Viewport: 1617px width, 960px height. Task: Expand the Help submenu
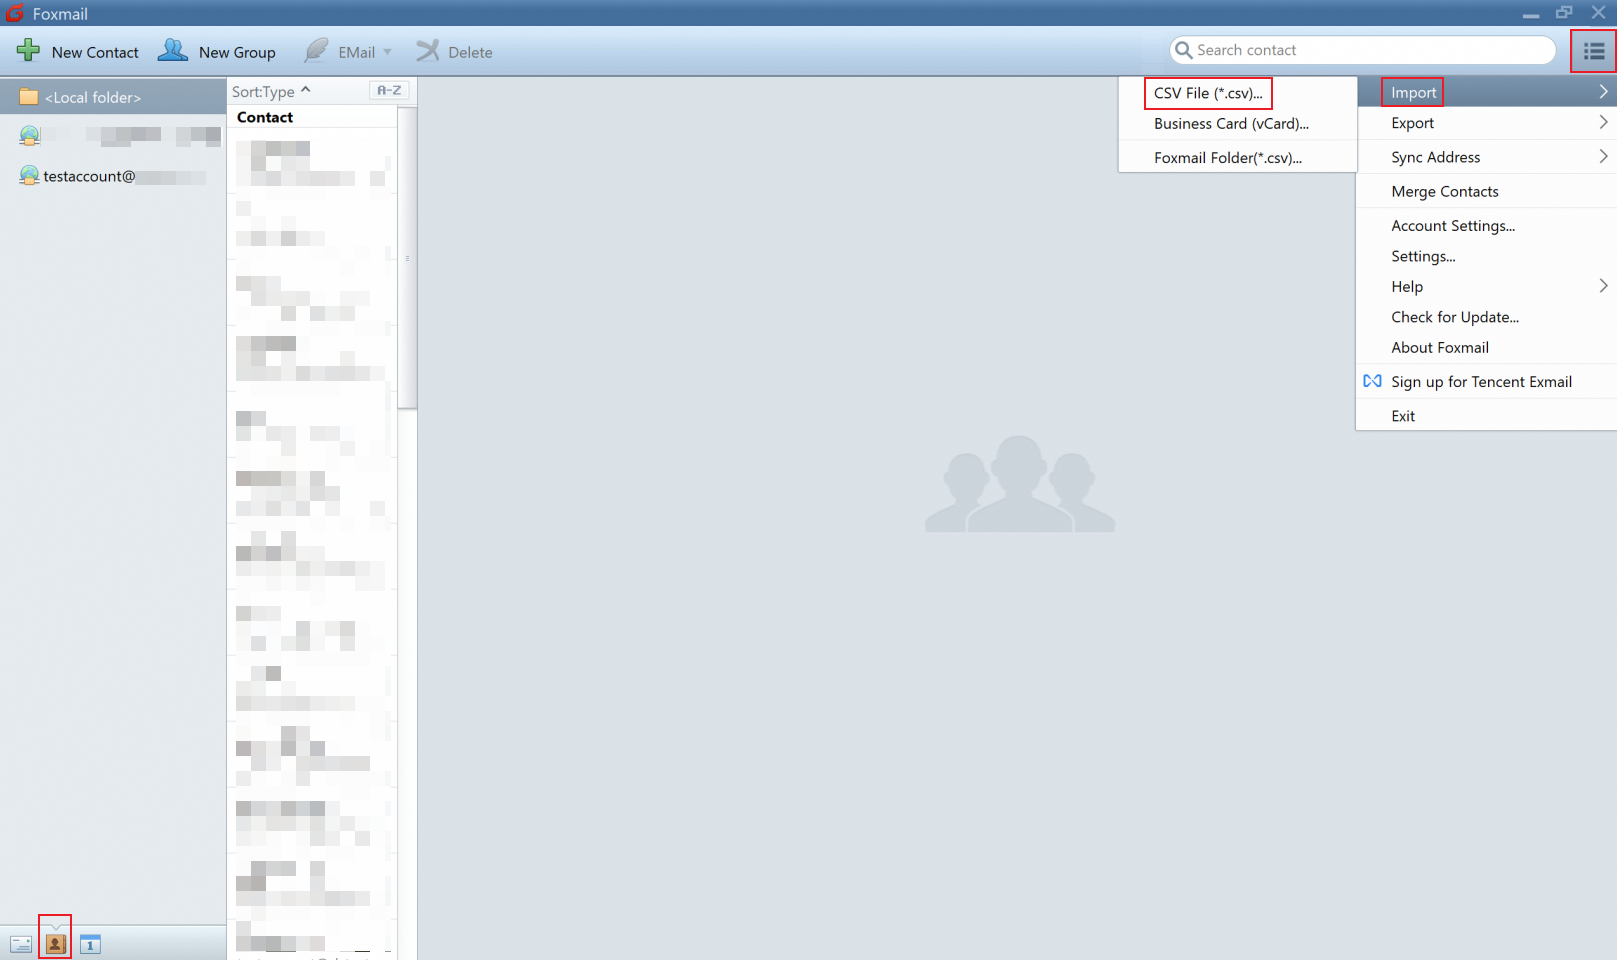coord(1406,286)
